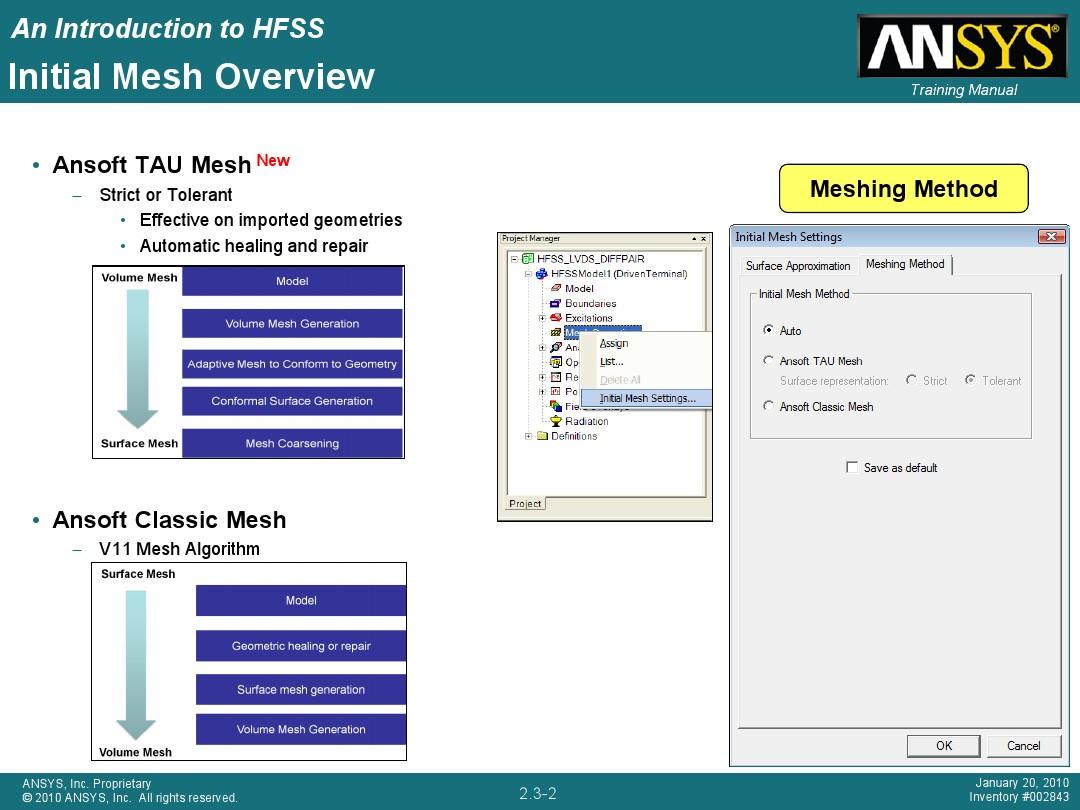Click the slide number 2.3-2
Image resolution: width=1080 pixels, height=810 pixels.
click(538, 793)
